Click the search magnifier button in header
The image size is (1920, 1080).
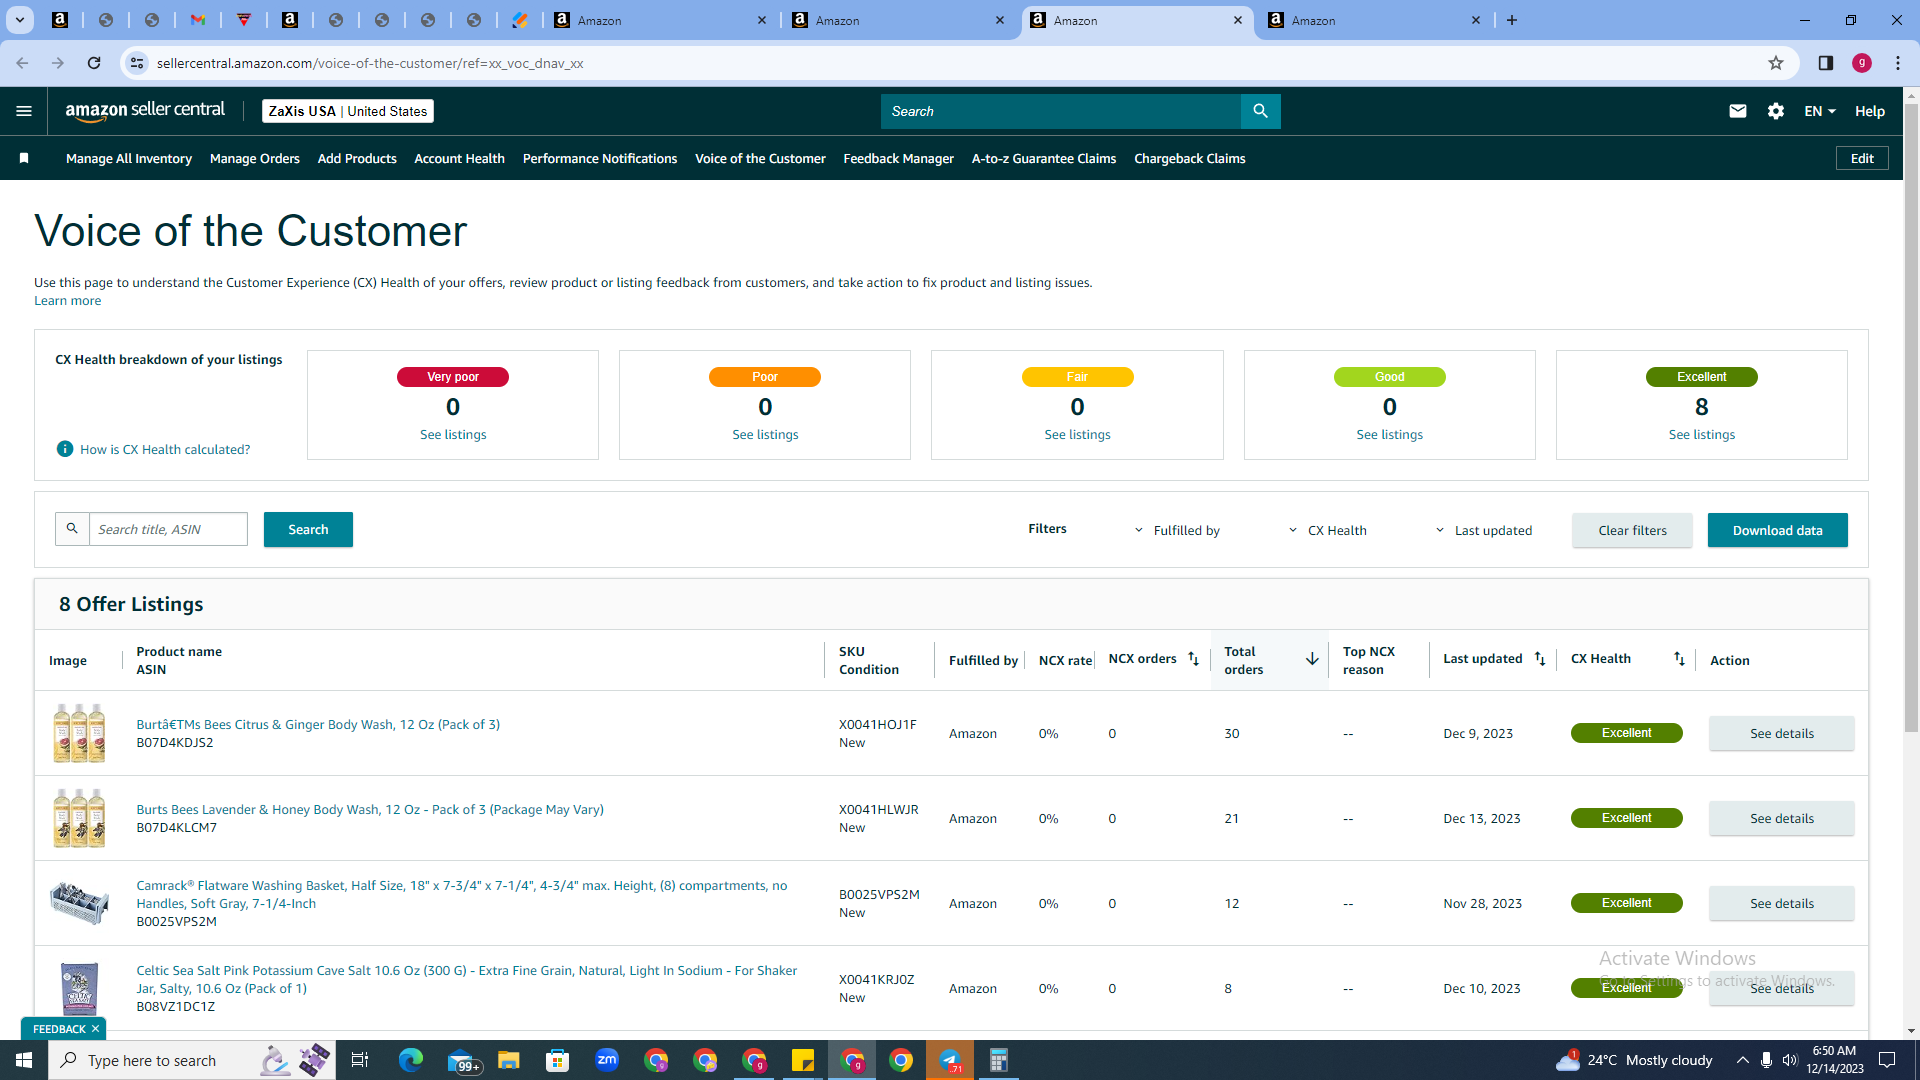1260,111
